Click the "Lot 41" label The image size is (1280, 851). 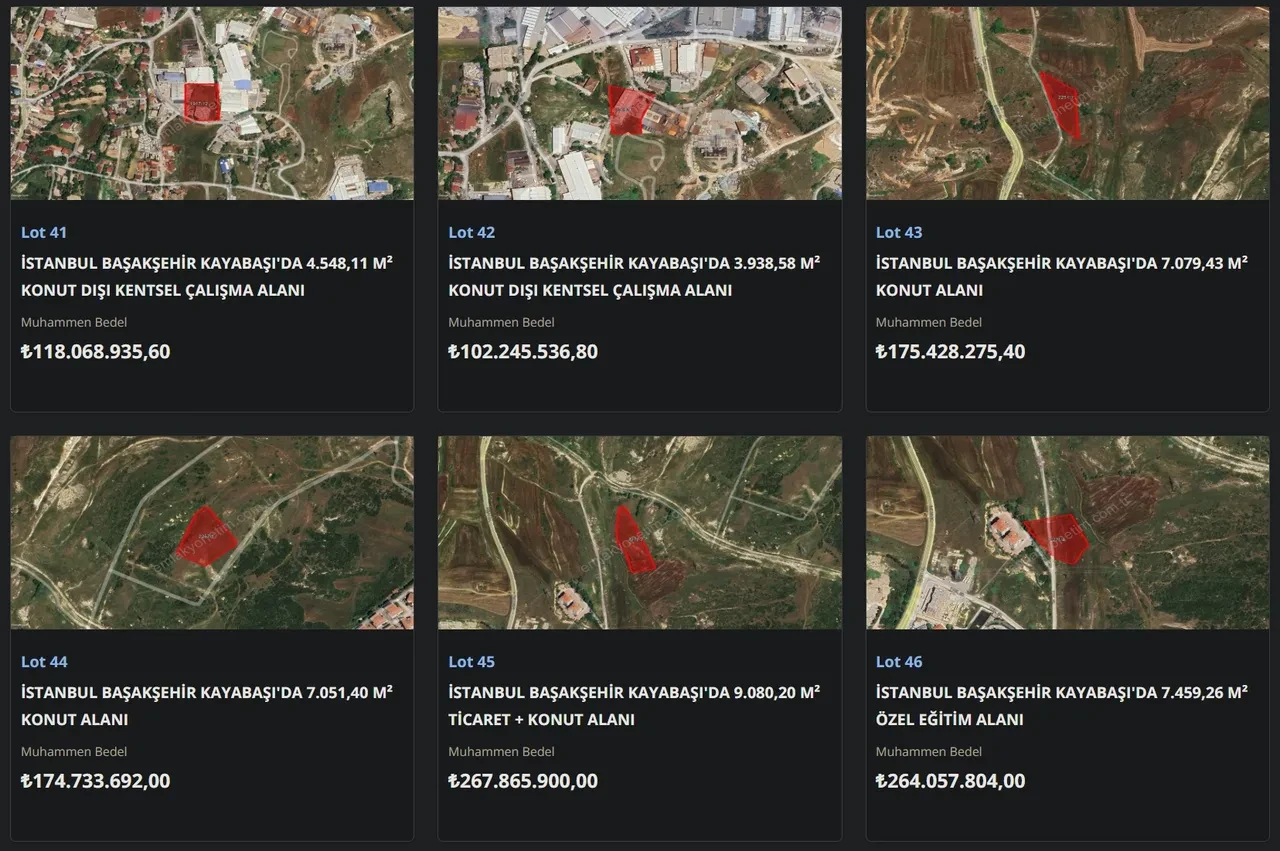[44, 232]
